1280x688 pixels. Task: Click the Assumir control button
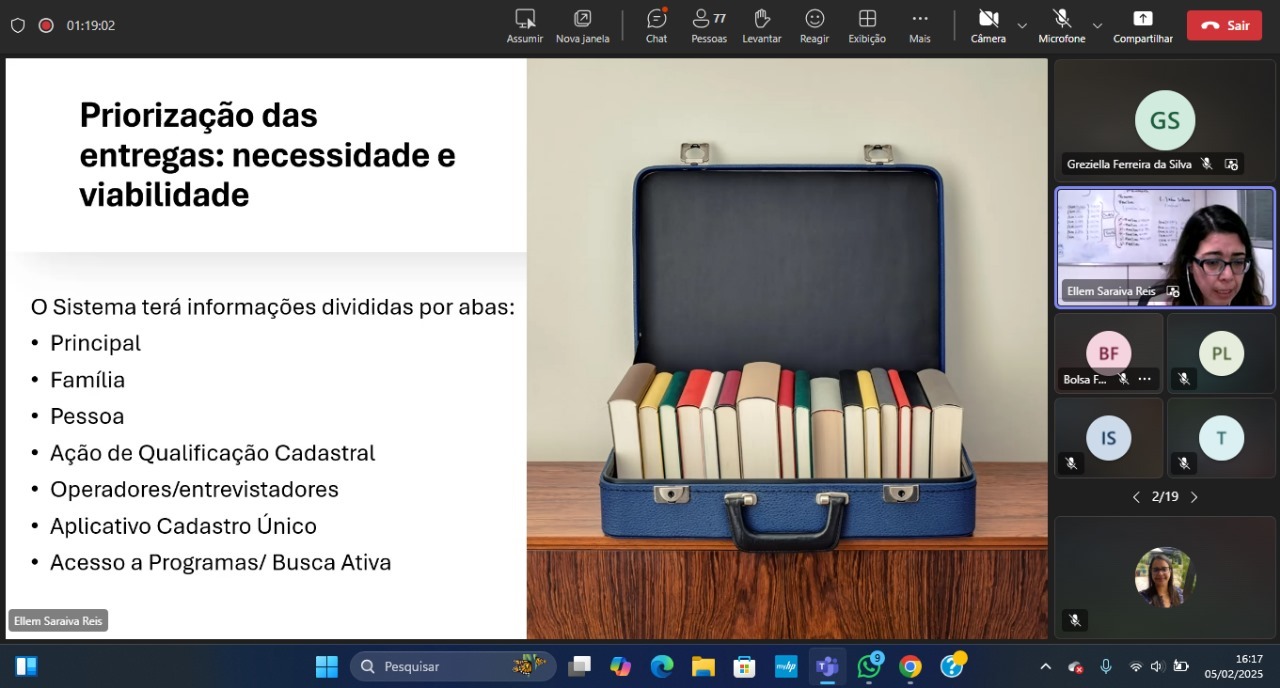coord(525,26)
